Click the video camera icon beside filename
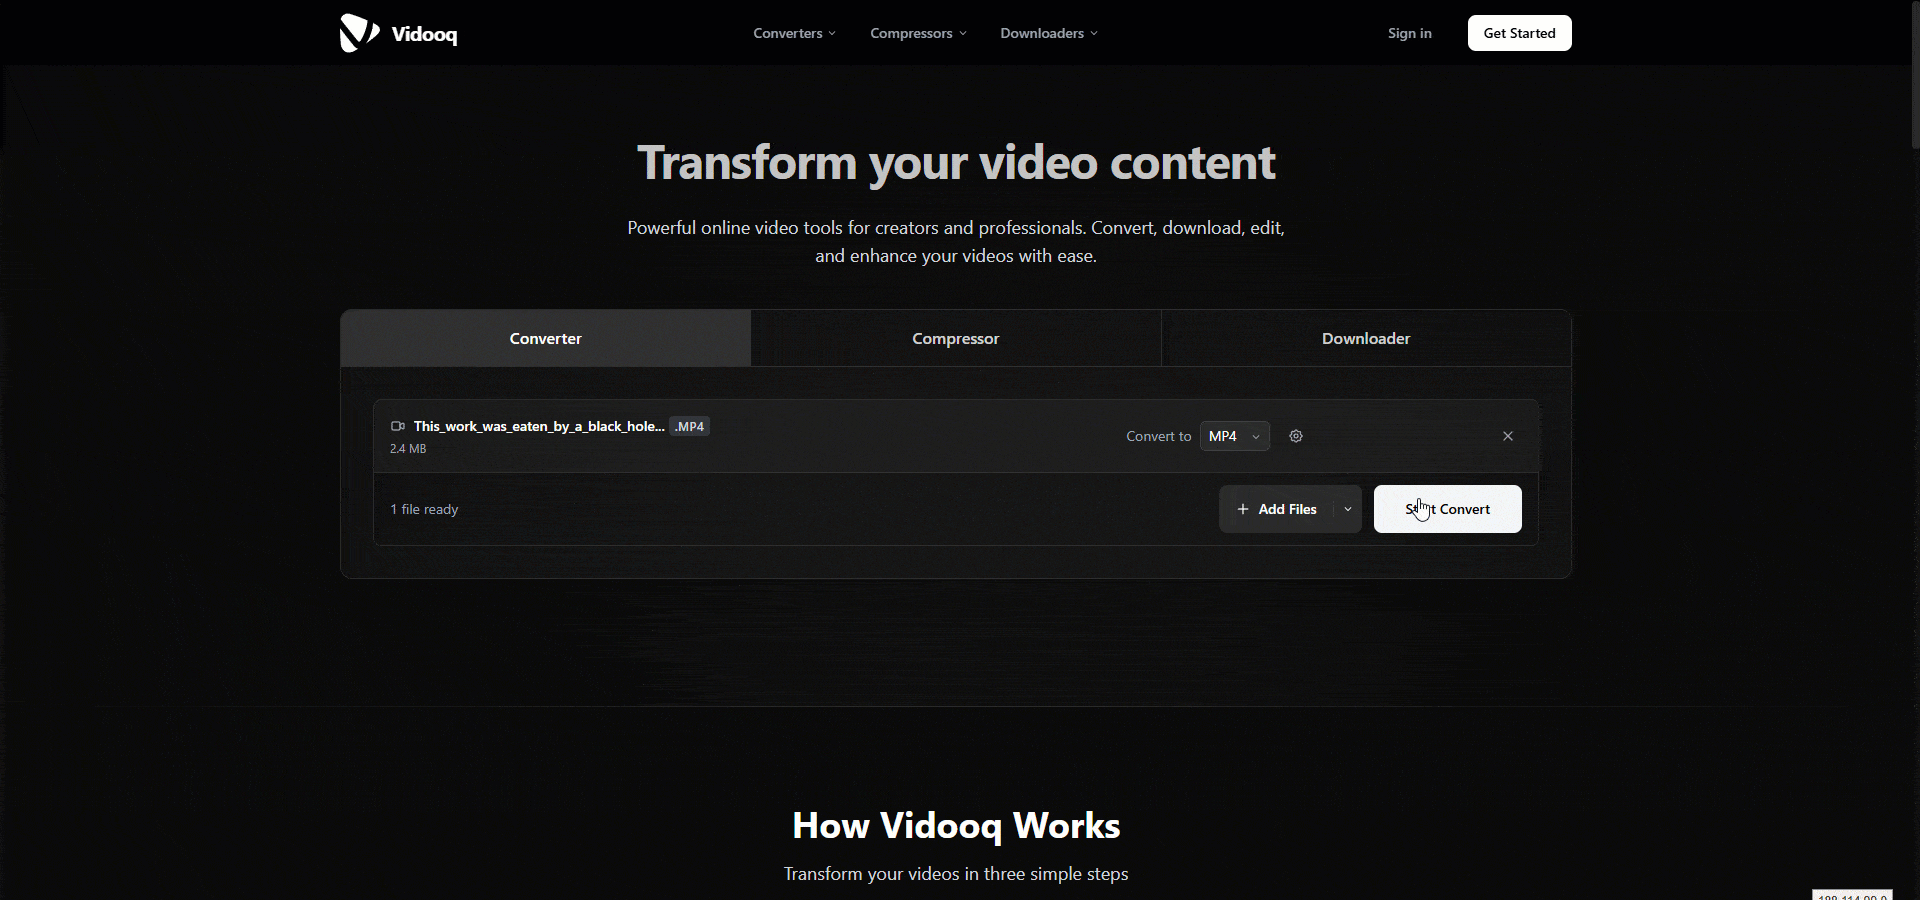 coord(397,426)
